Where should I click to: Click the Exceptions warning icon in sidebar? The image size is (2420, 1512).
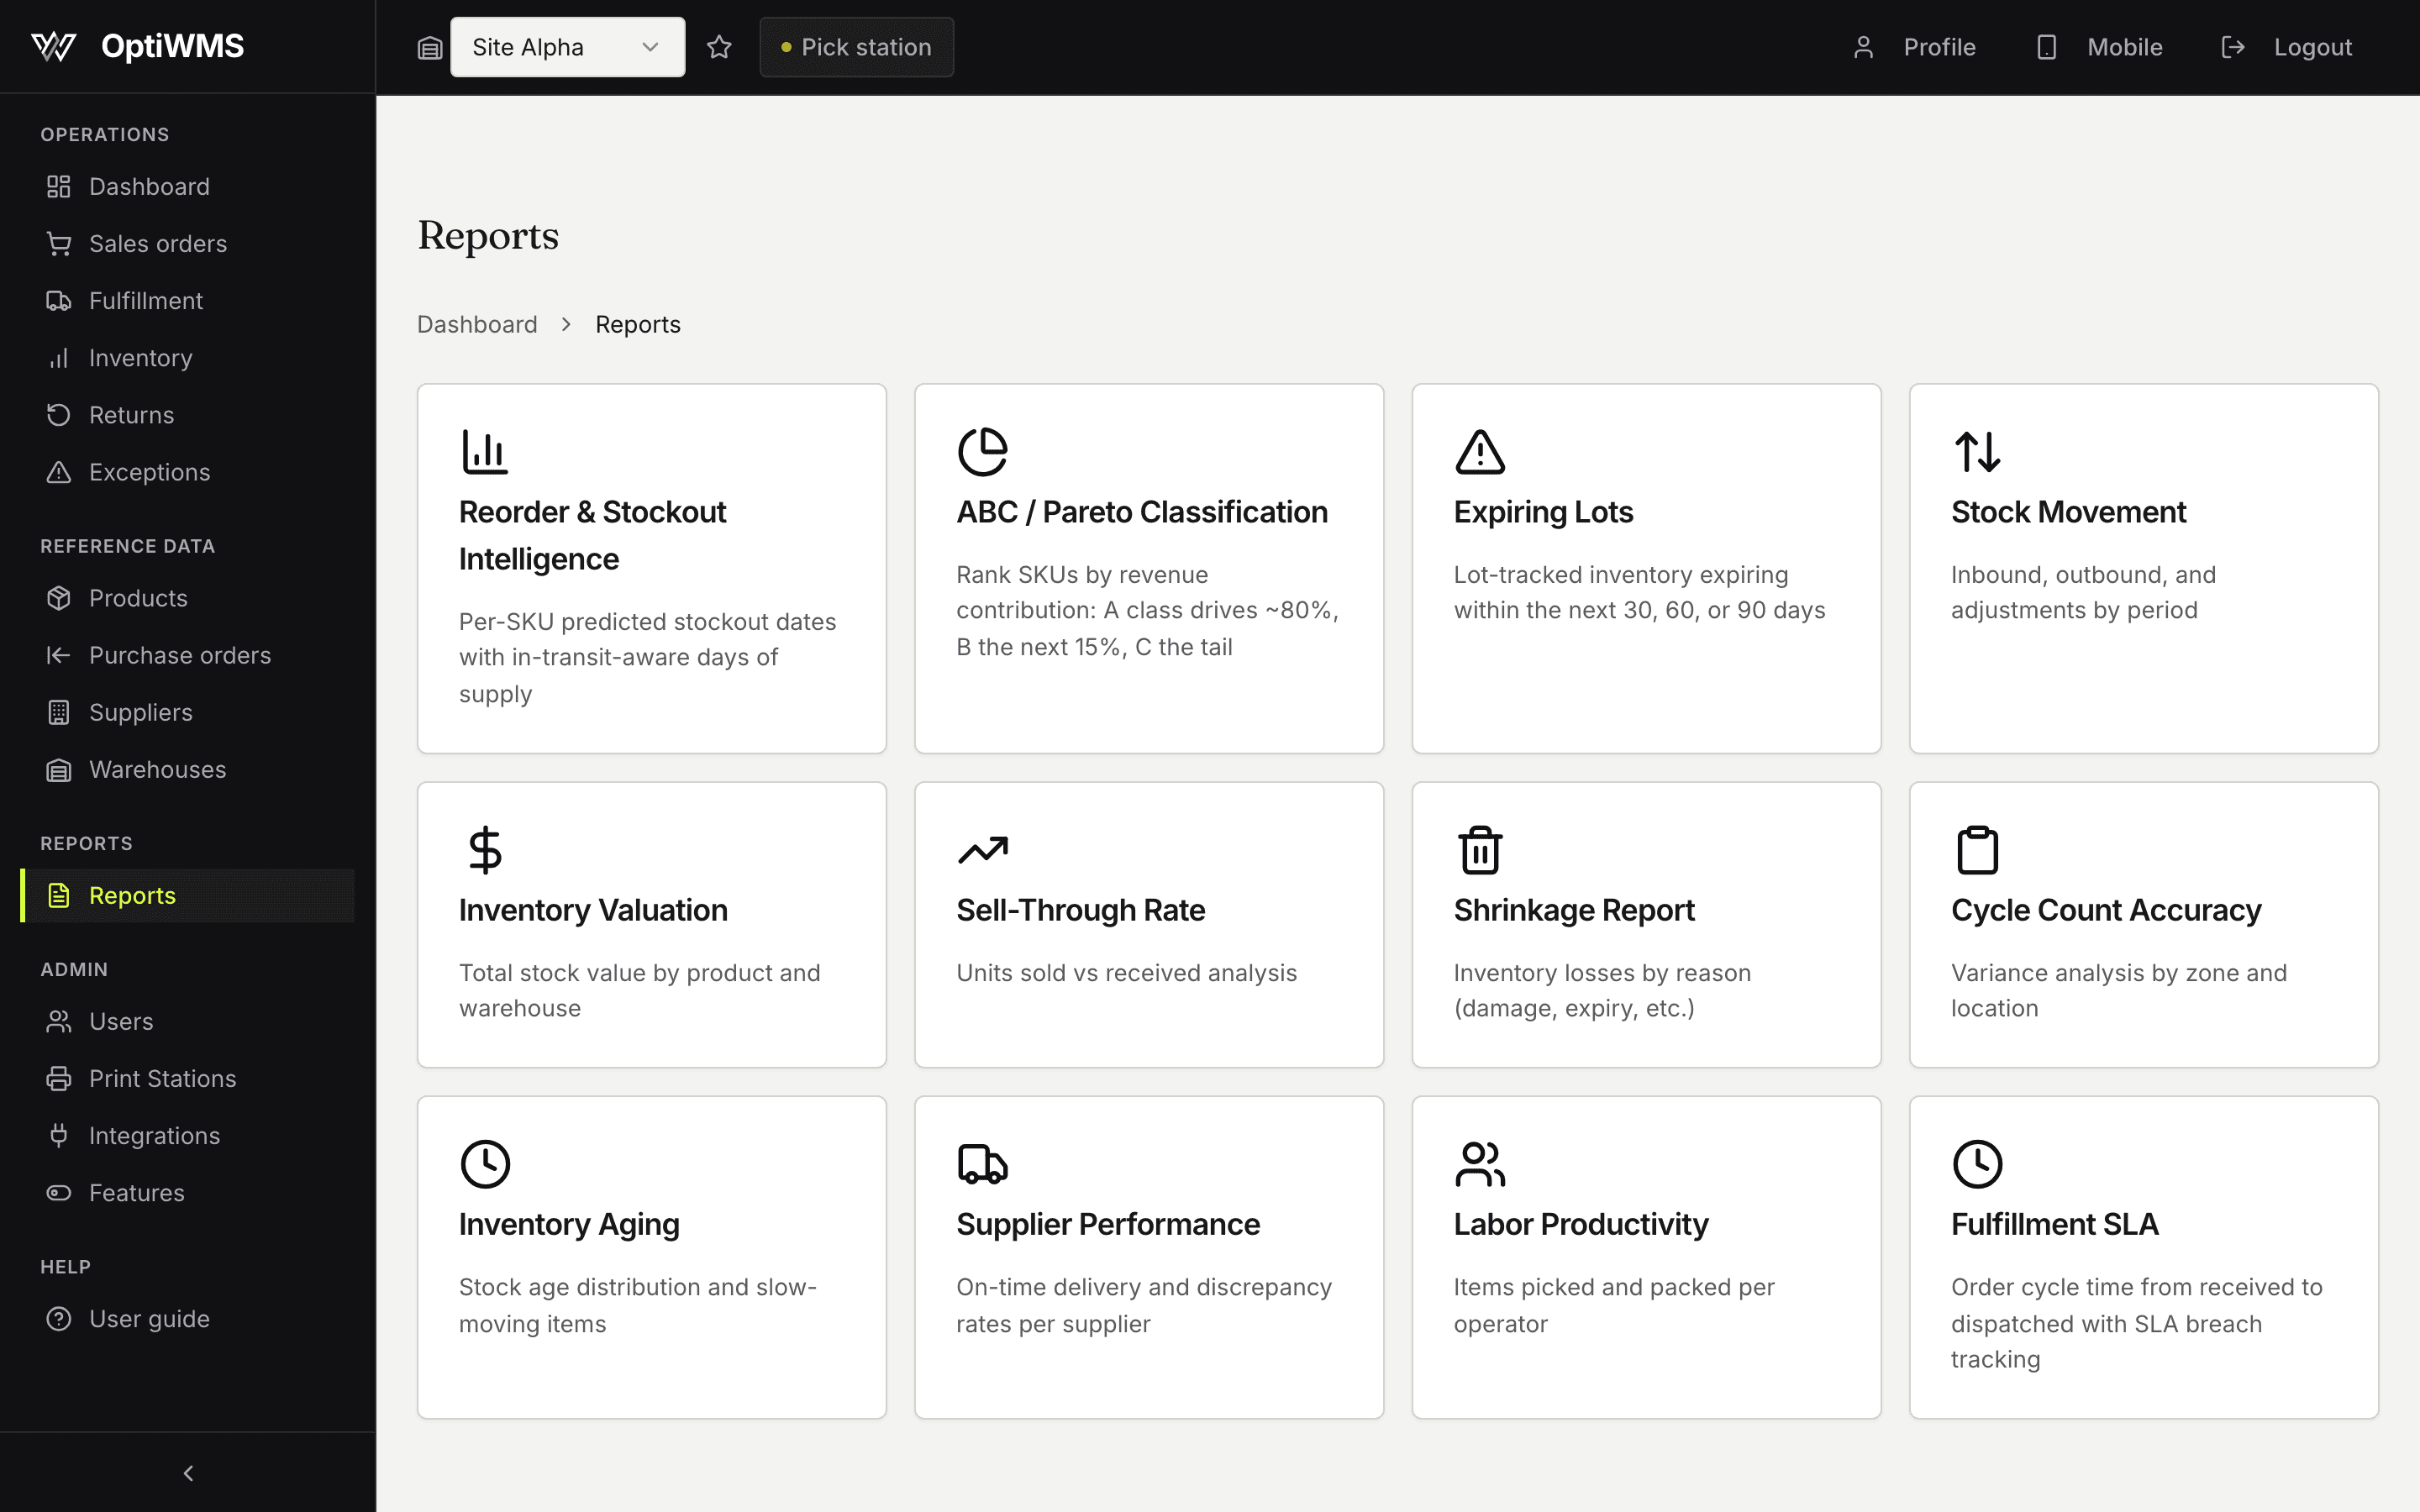coord(59,471)
